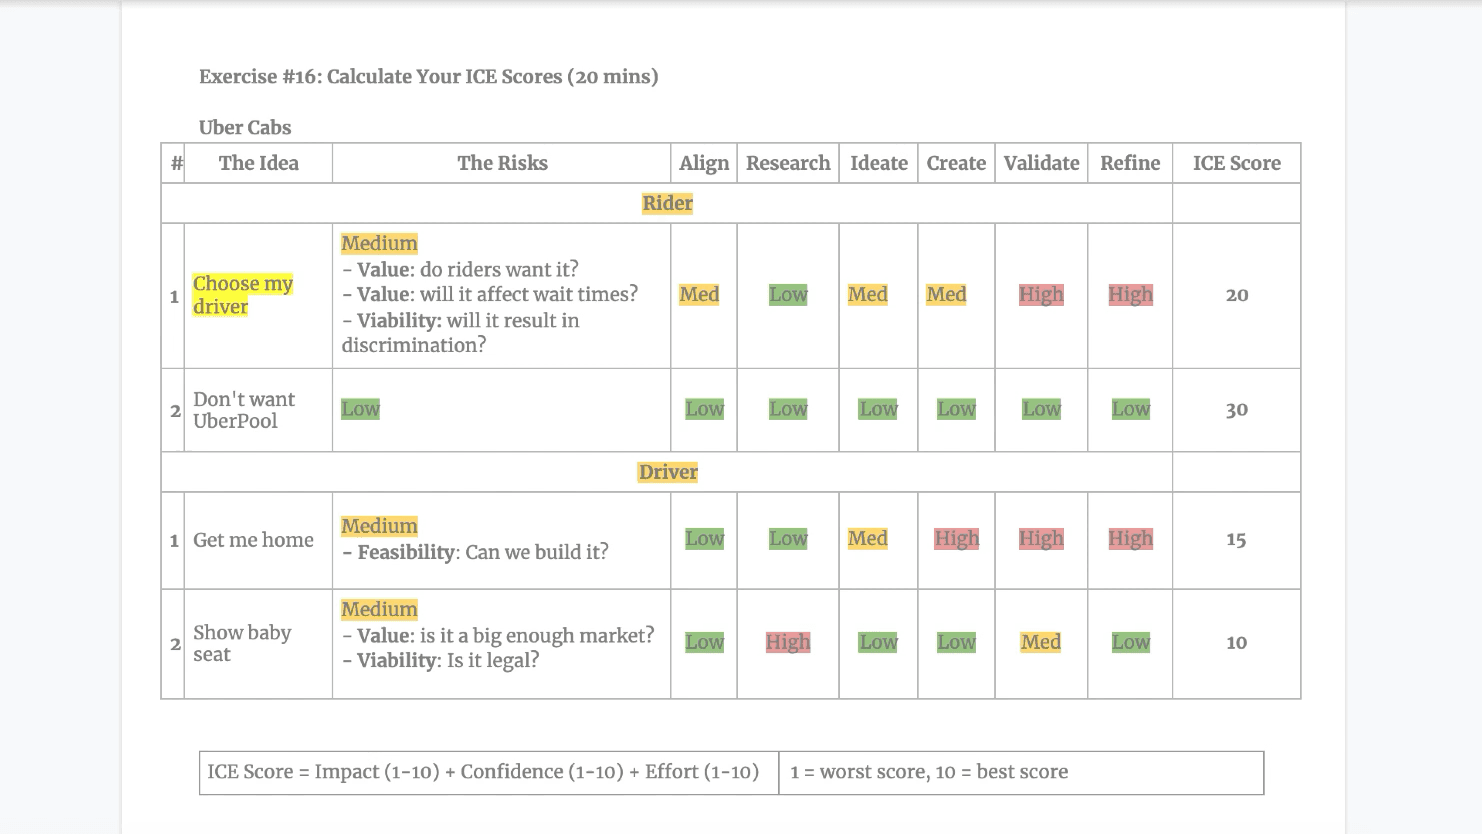
Task: Click the ICE score value 15
Action: 1236,540
